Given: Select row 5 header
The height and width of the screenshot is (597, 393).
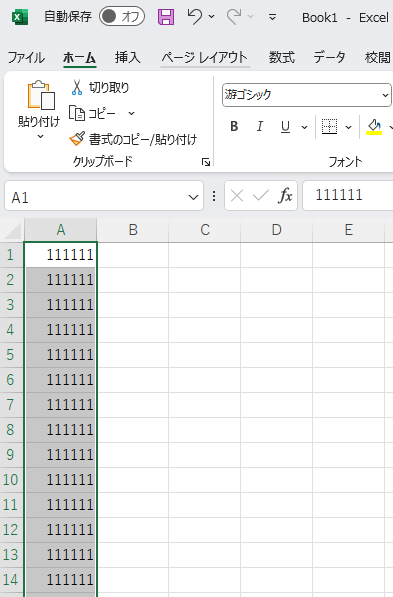Looking at the screenshot, I should point(11,355).
